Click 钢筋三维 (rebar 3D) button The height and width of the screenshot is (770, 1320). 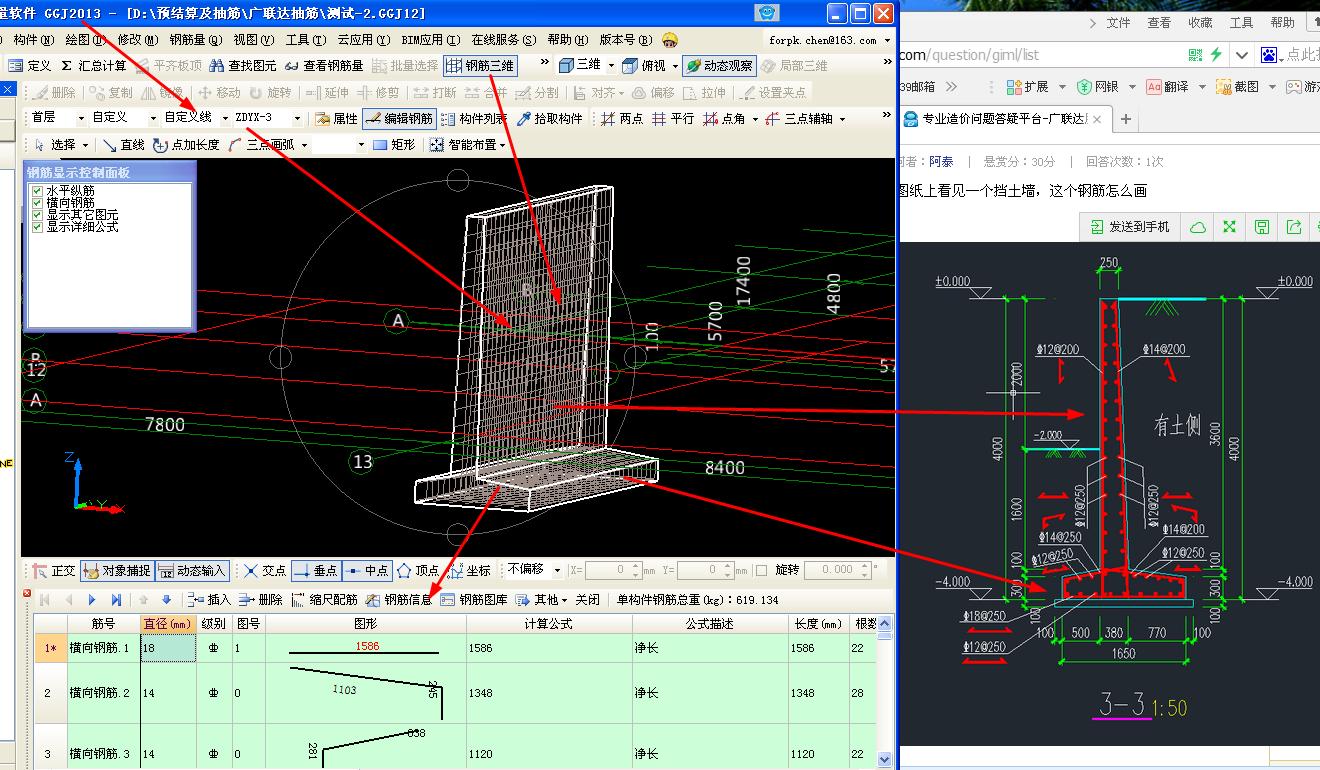coord(480,66)
